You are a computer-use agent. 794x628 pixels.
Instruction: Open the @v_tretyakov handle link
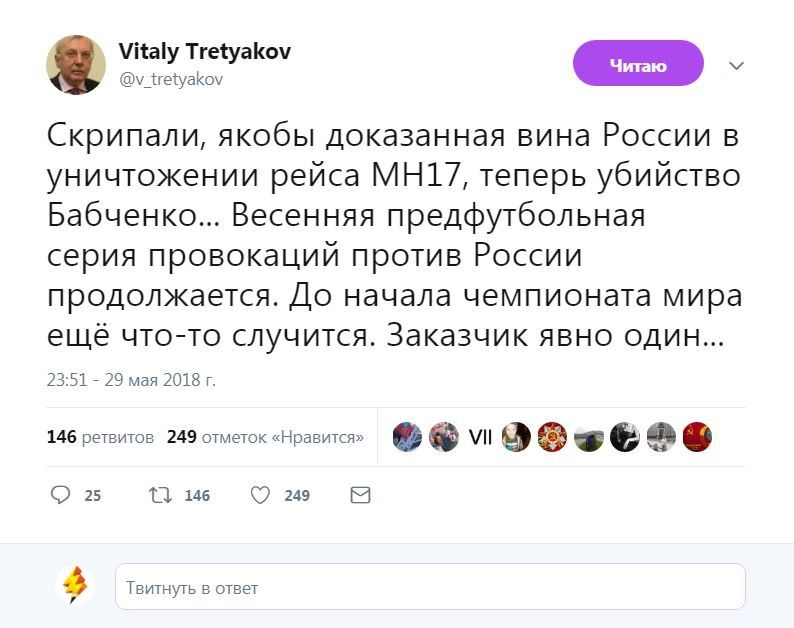coord(171,80)
